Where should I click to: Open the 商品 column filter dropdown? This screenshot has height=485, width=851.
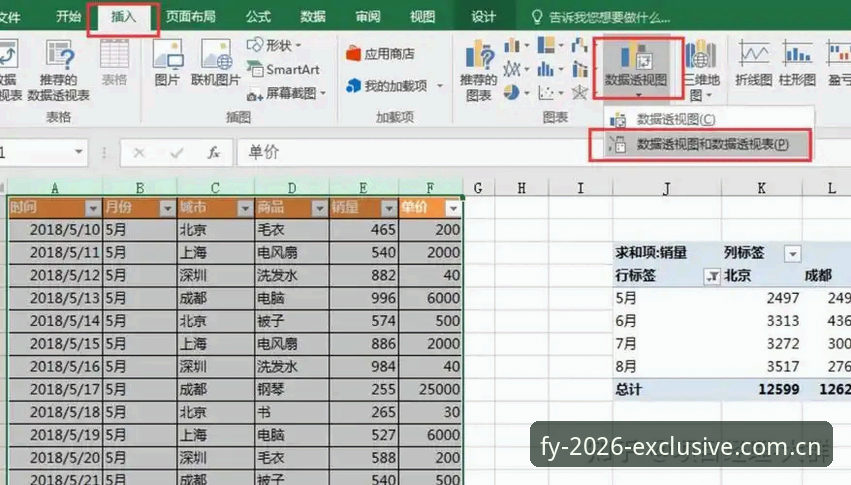(x=320, y=208)
